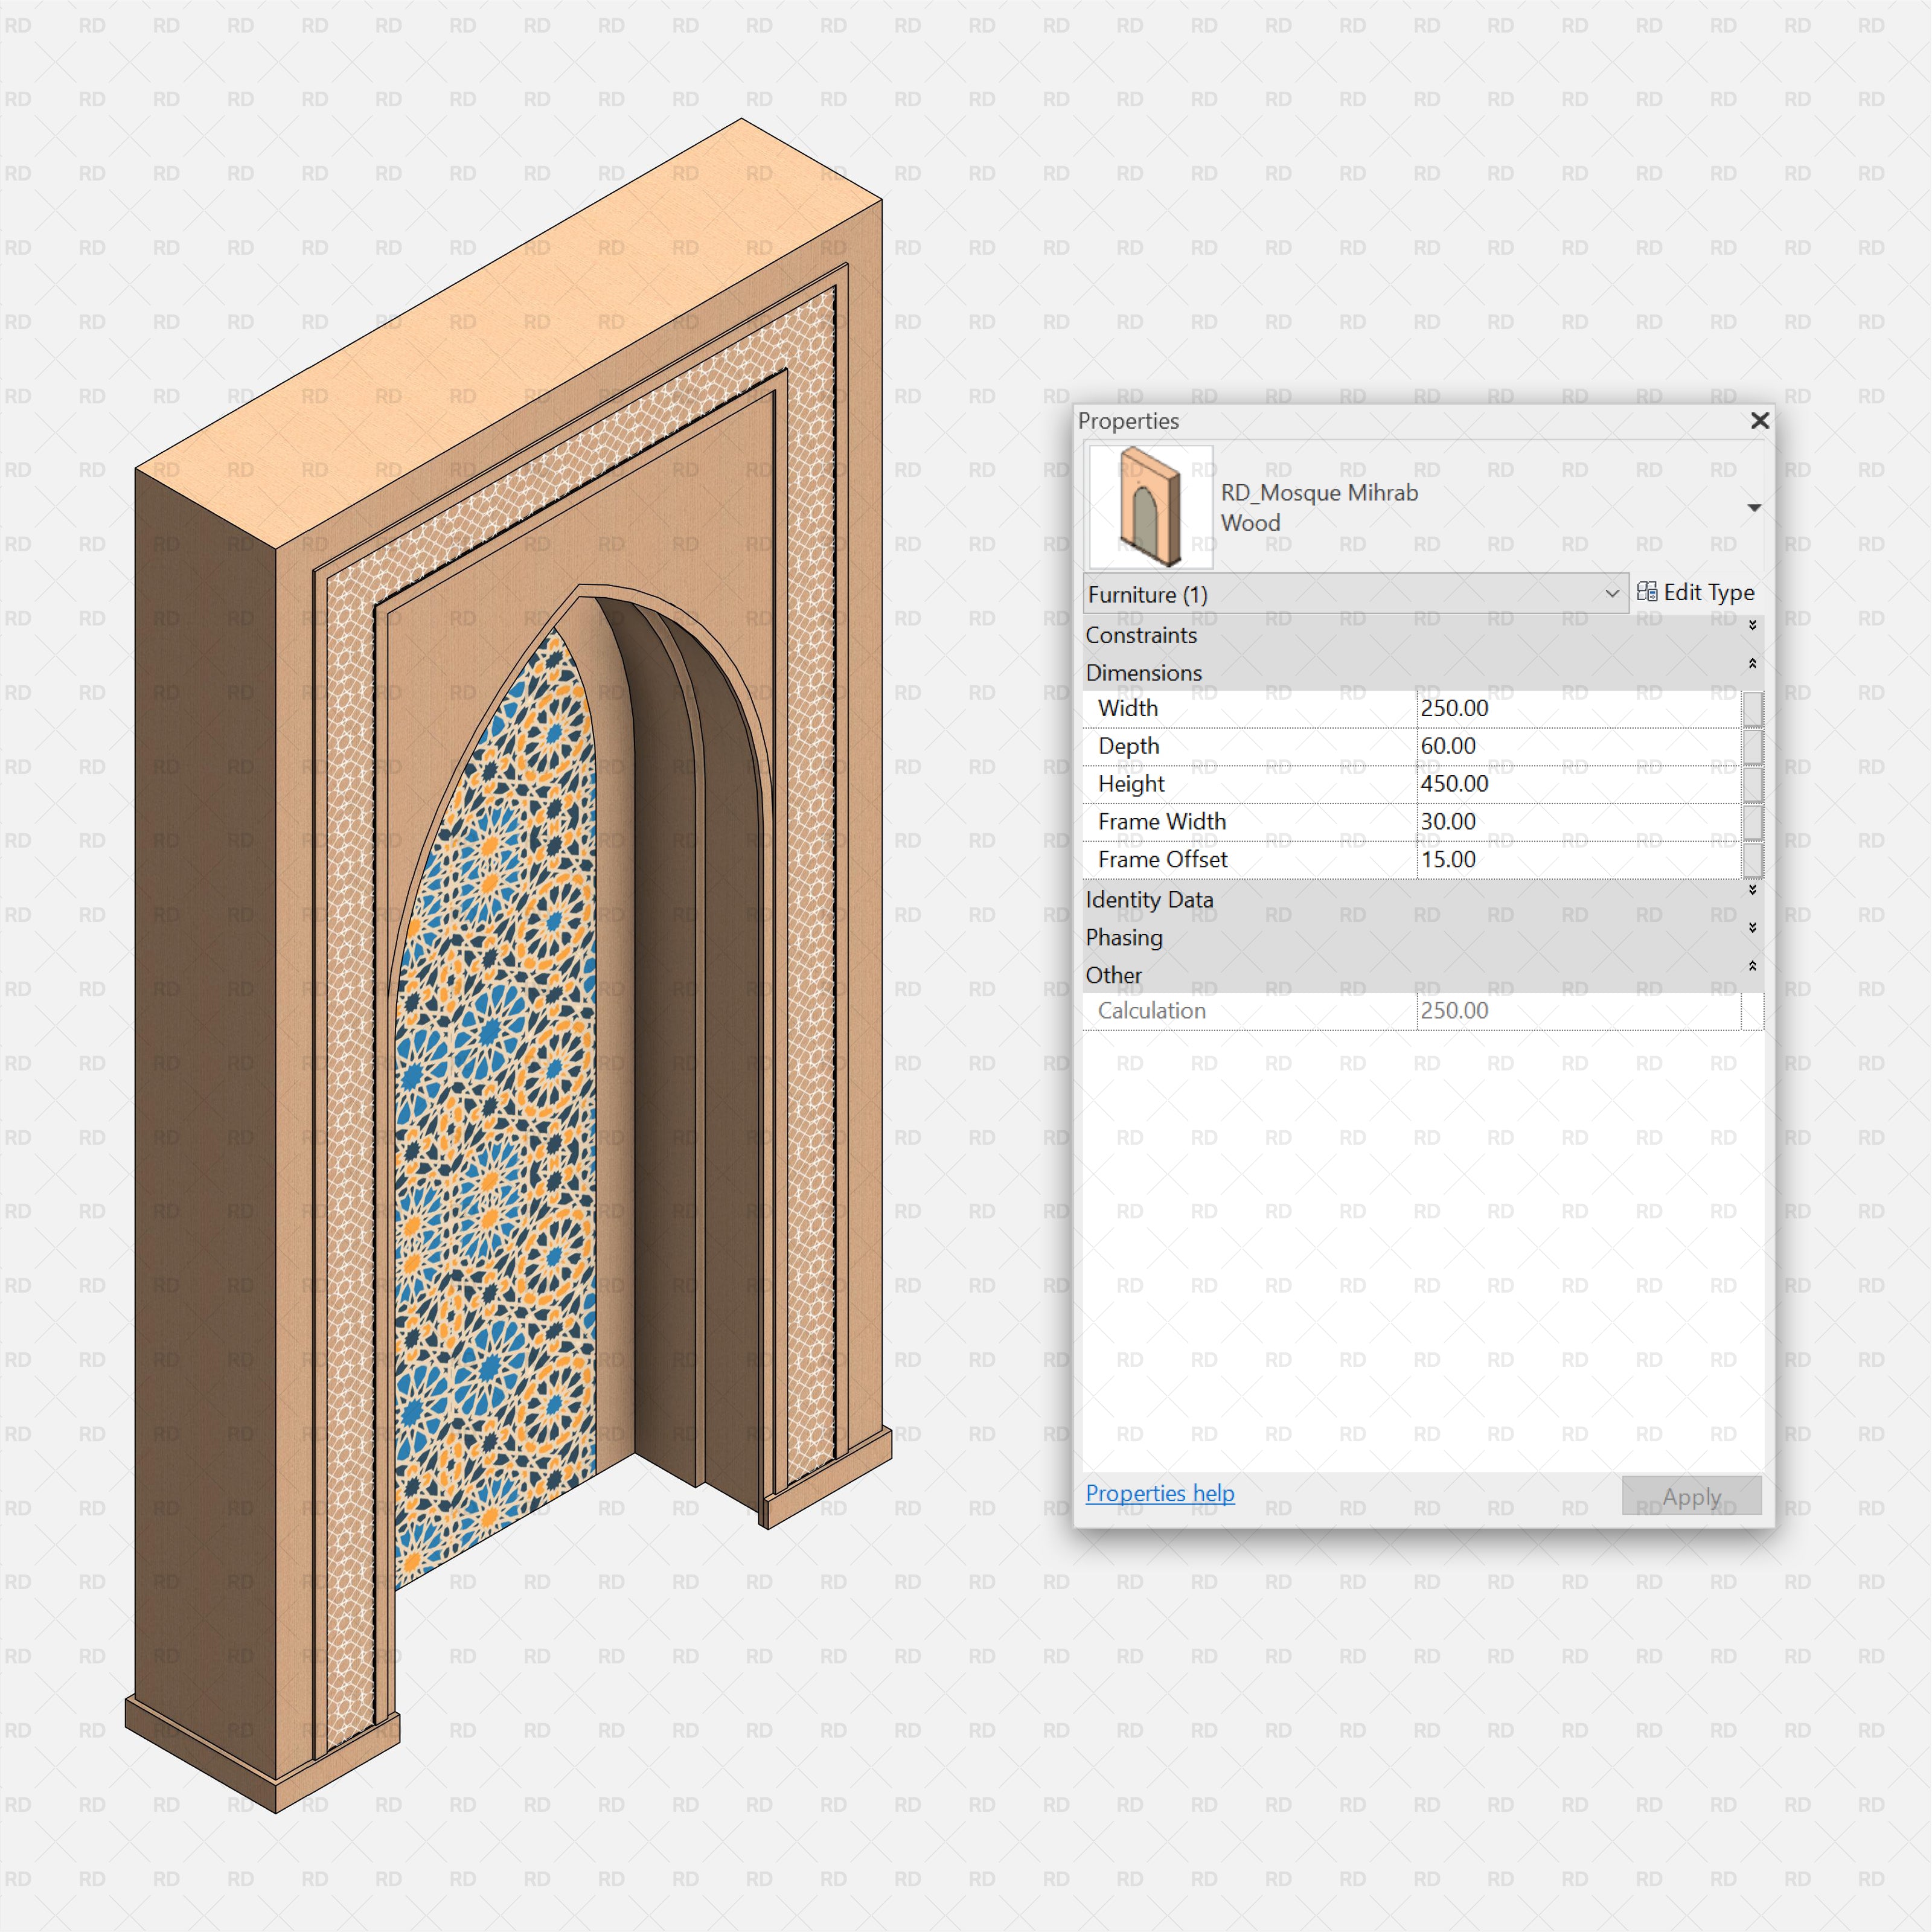The image size is (1932, 1932).
Task: Open the type selector dropdown arrow
Action: pyautogui.click(x=1755, y=507)
